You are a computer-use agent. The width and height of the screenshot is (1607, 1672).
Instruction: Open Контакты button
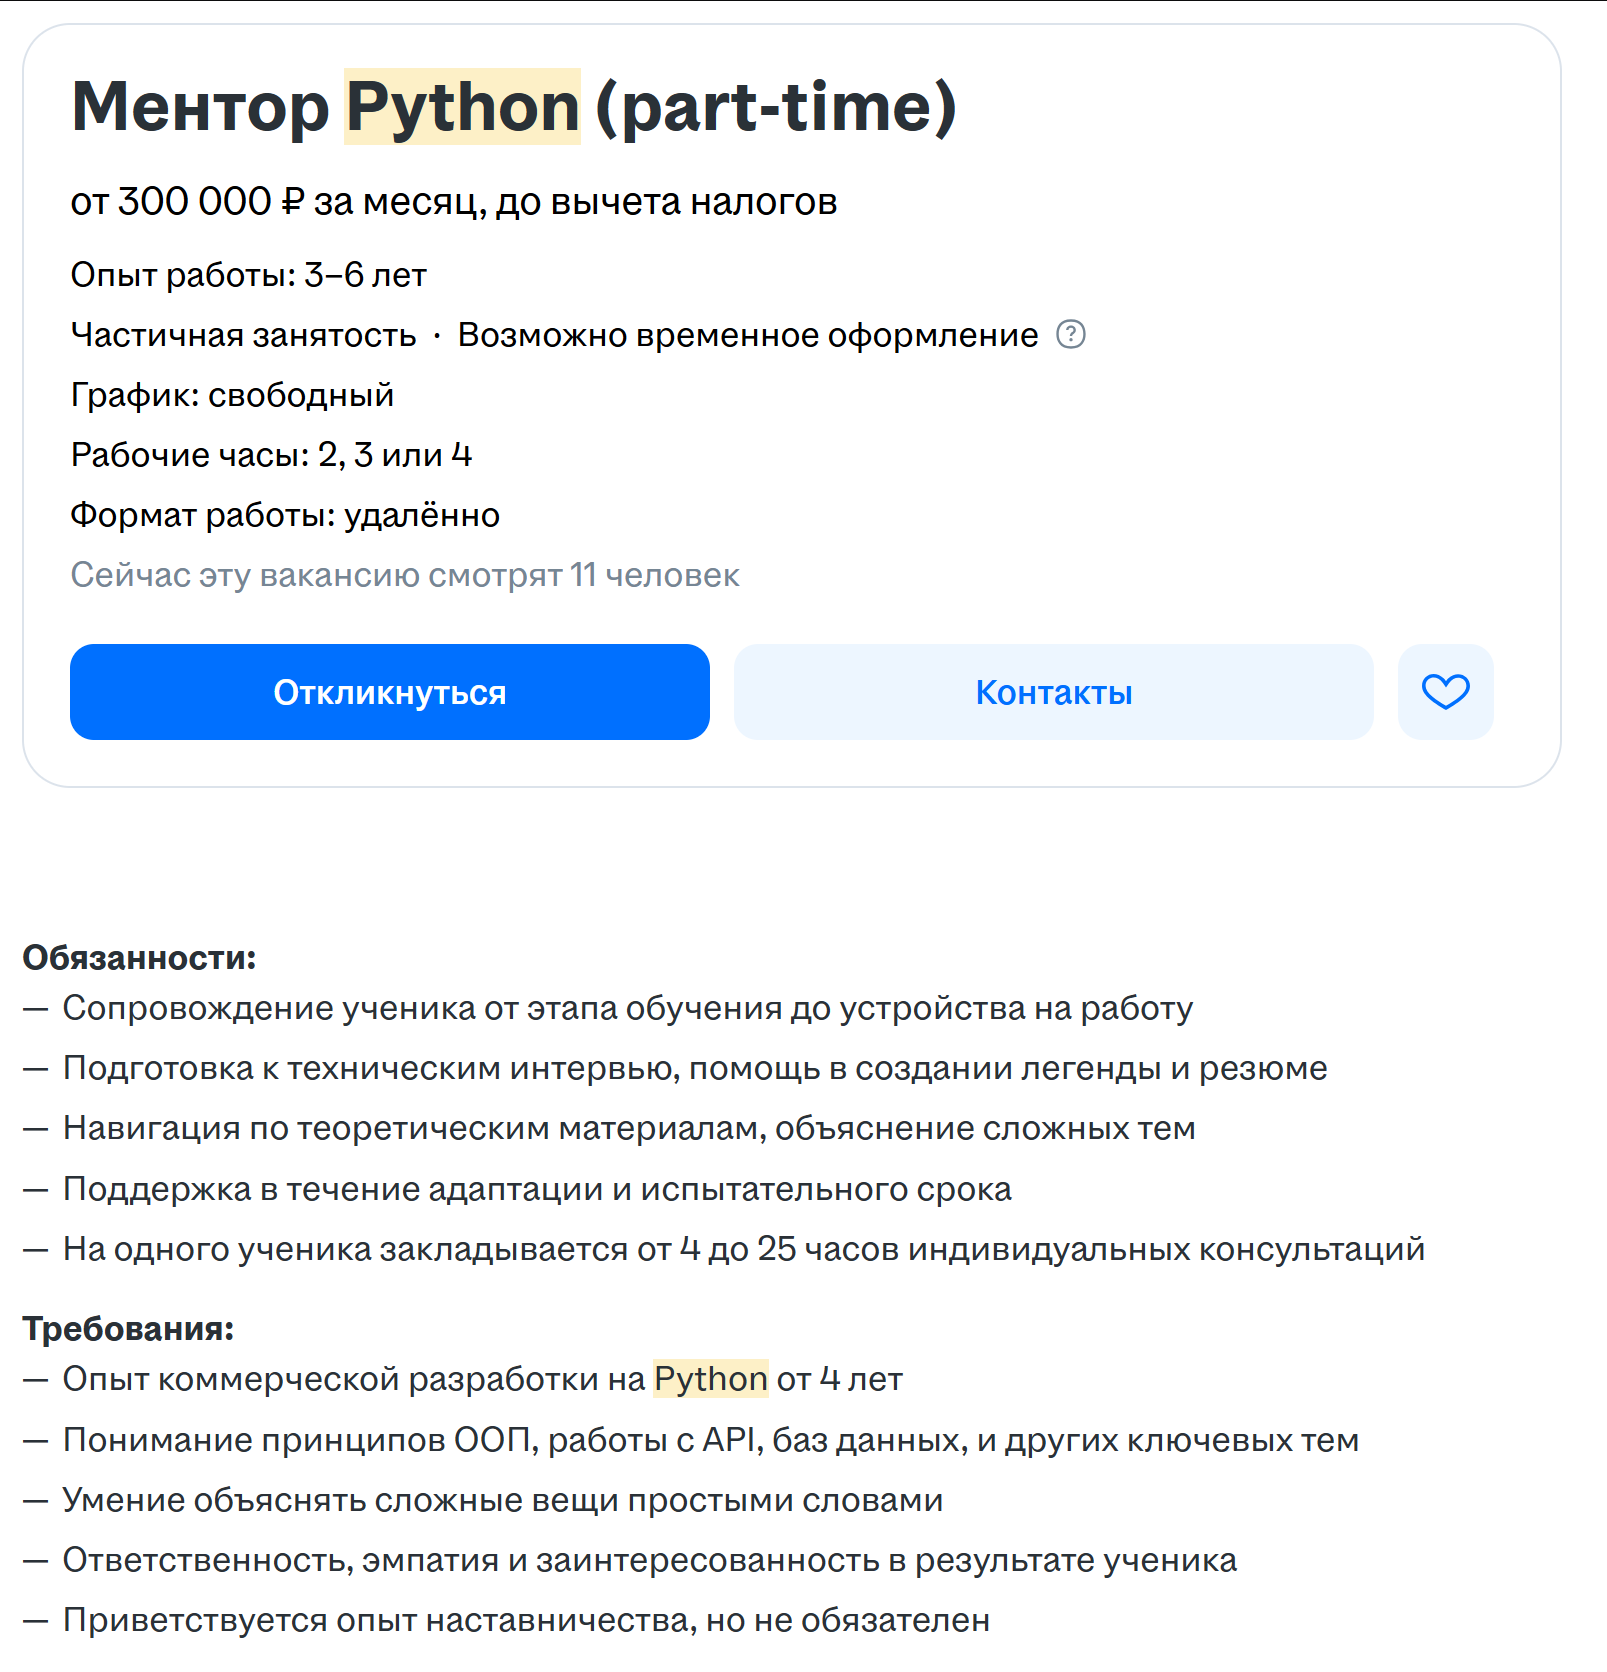click(x=1053, y=692)
